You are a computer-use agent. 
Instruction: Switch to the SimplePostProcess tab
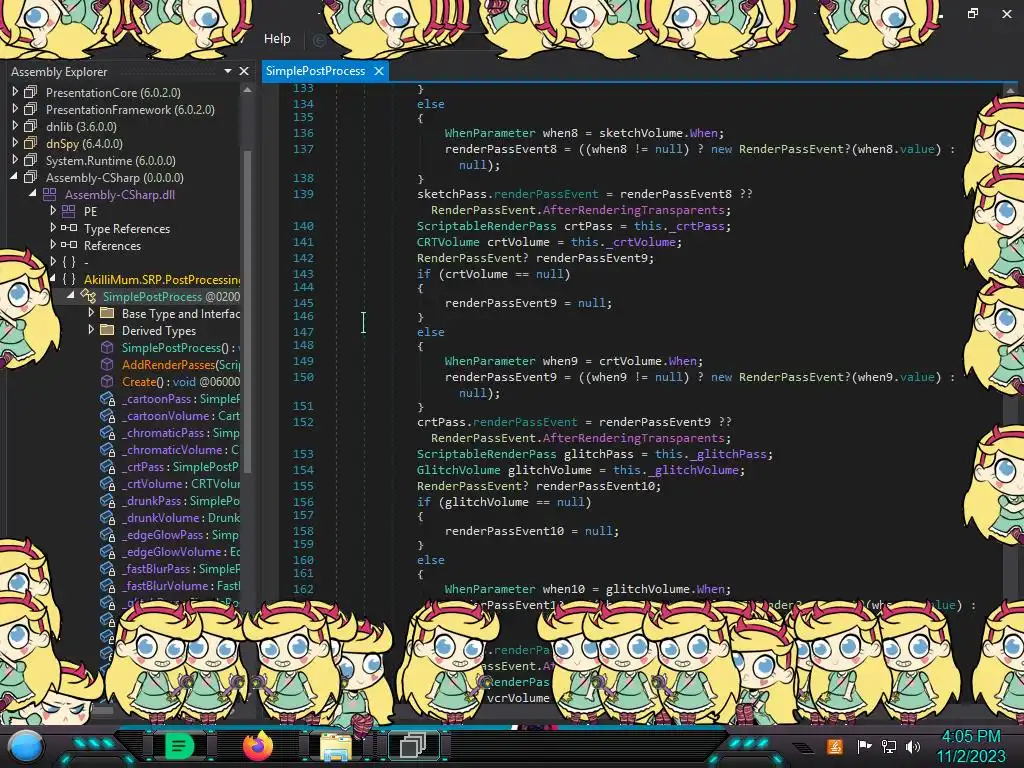[315, 71]
